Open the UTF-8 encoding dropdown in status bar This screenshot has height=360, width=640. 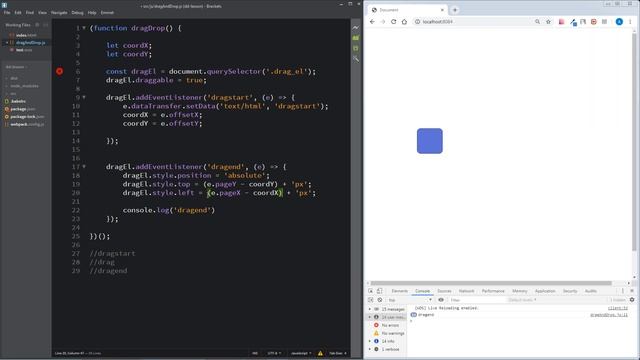(274, 353)
